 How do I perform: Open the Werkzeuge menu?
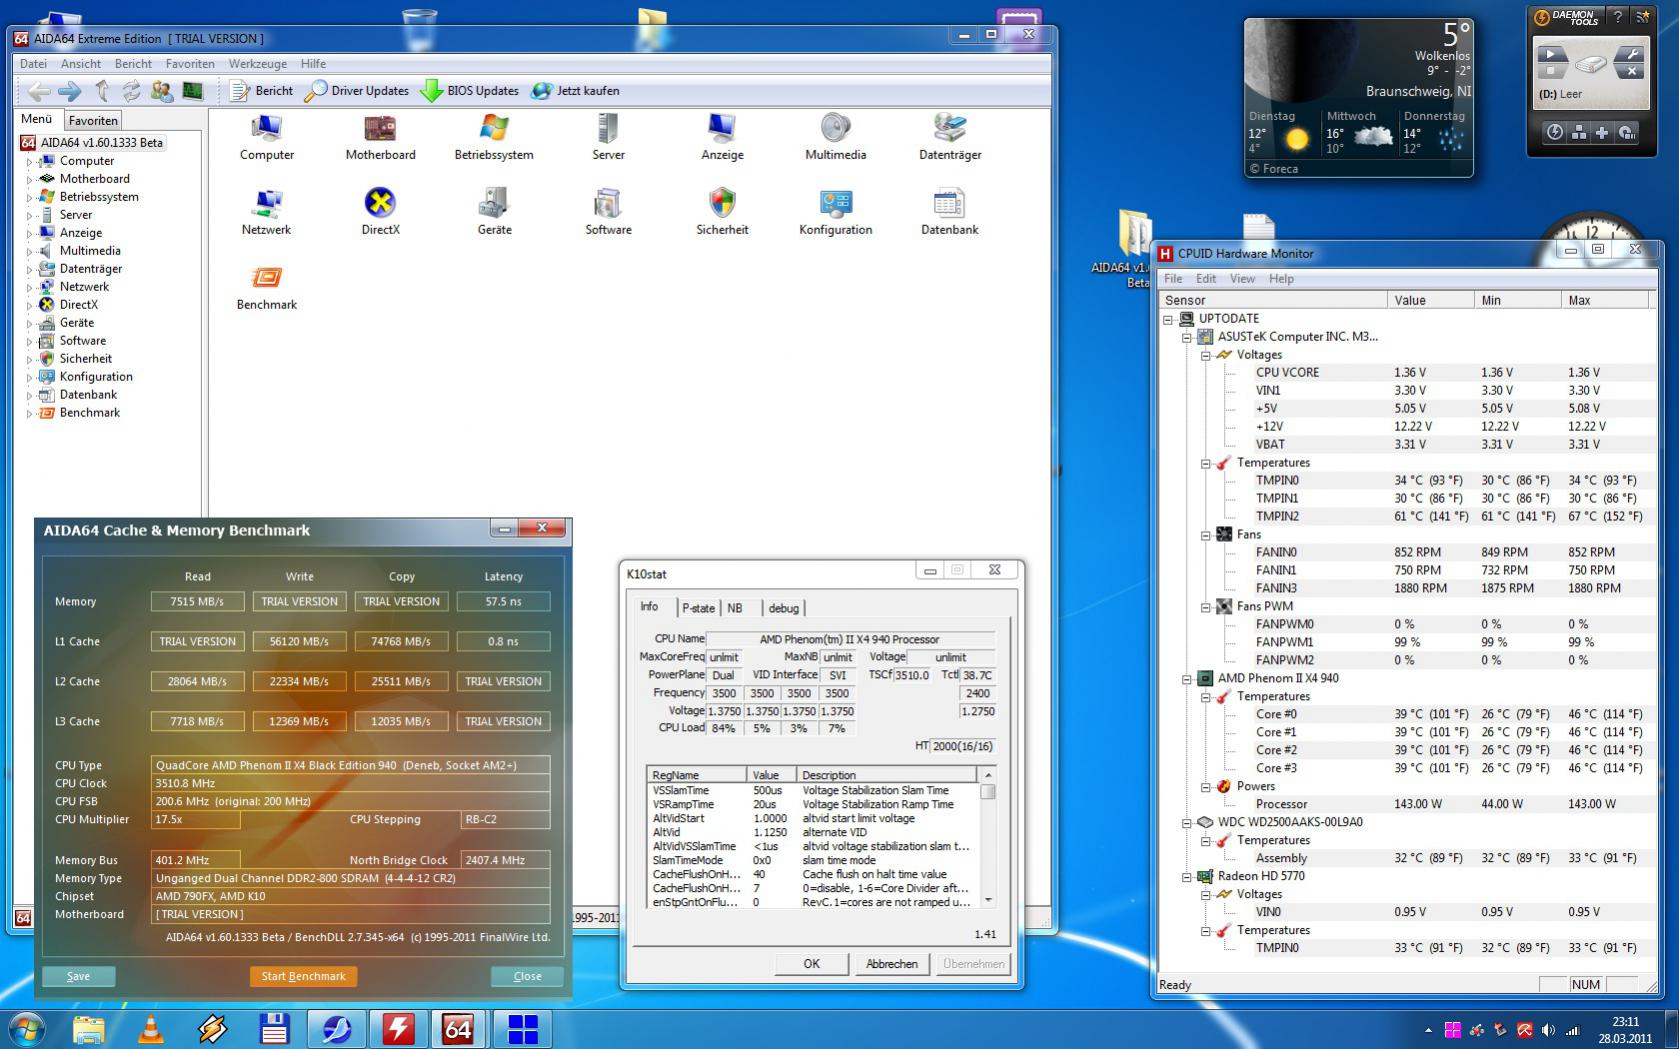pos(257,64)
